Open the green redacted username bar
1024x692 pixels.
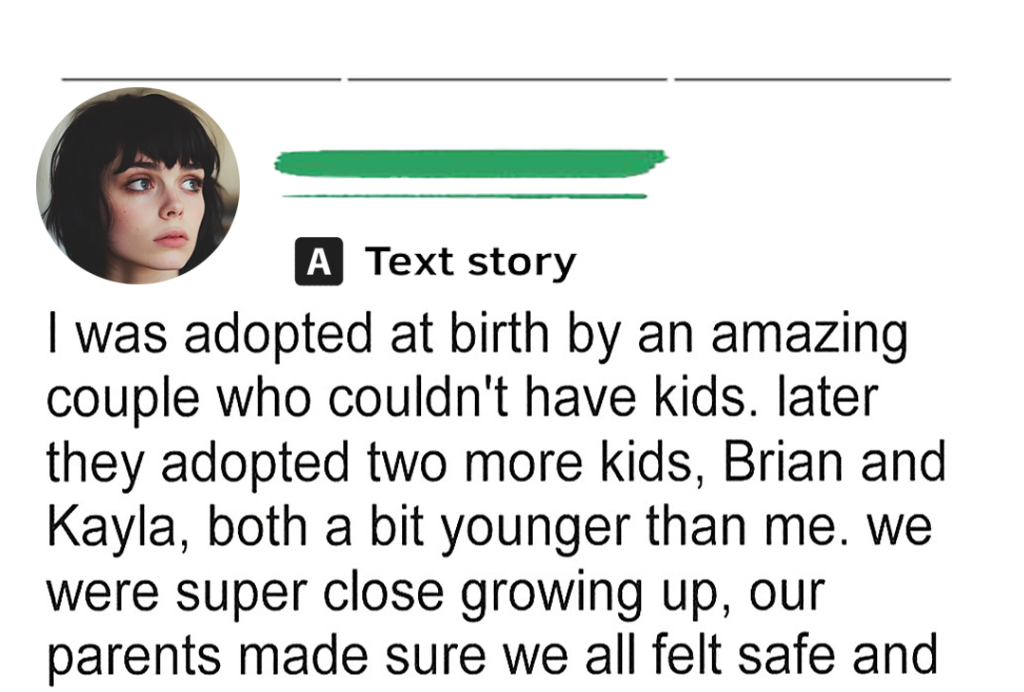click(x=470, y=163)
